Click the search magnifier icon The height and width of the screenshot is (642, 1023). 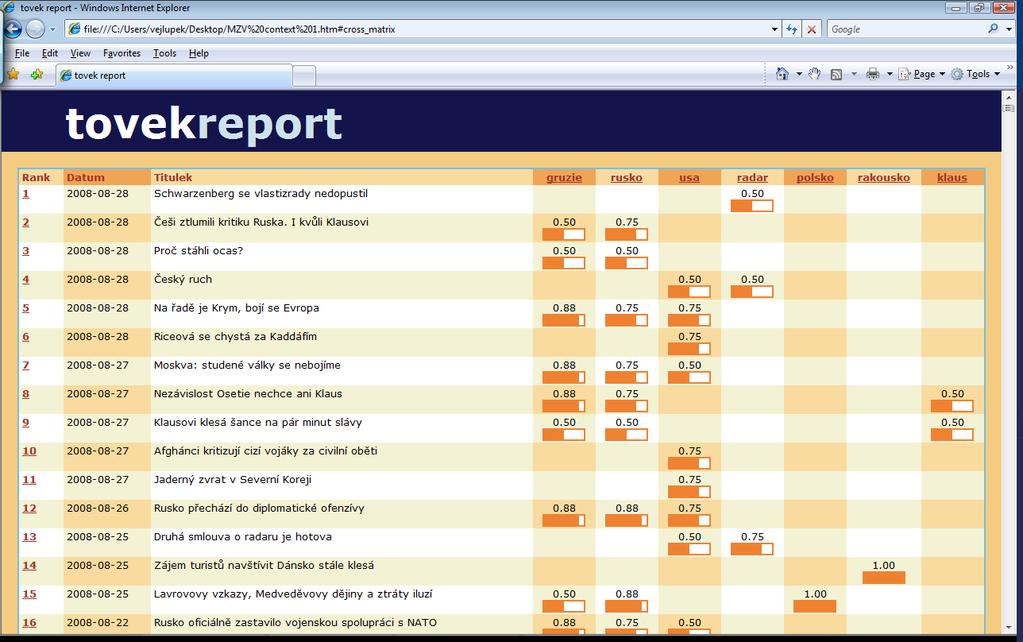pos(993,29)
